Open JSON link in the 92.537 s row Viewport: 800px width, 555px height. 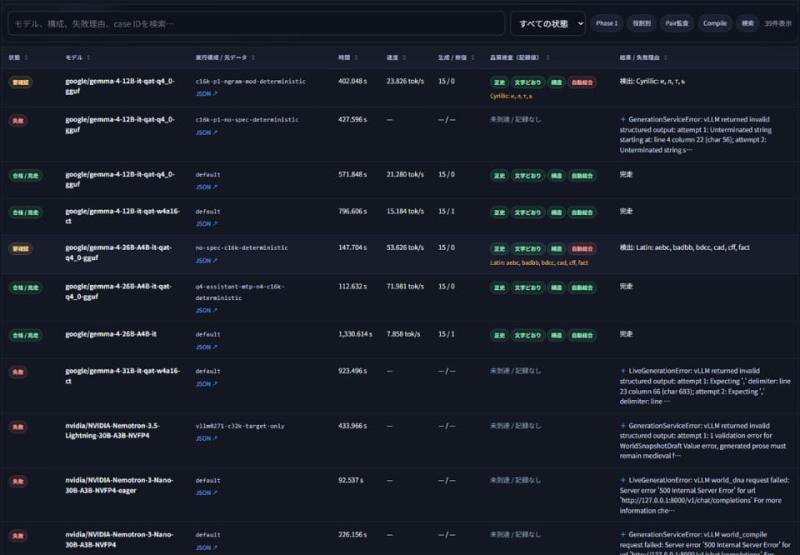click(x=207, y=493)
